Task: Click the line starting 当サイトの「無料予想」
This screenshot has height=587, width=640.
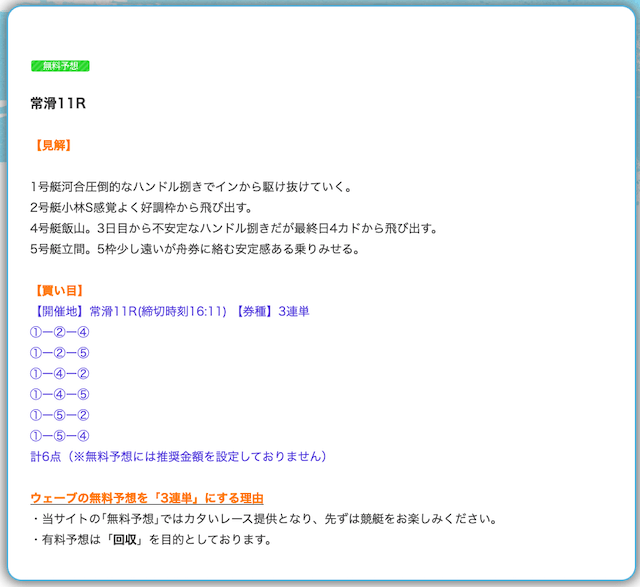Action: (265, 519)
